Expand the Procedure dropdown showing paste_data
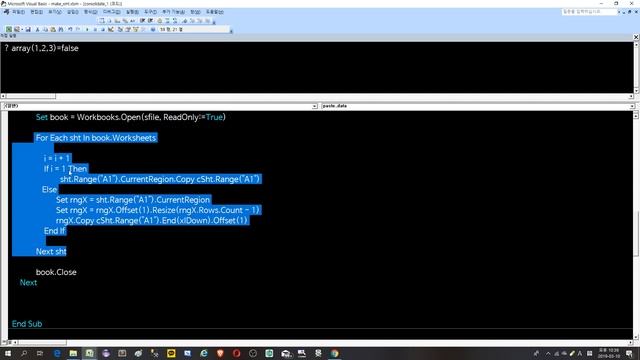This screenshot has width=640, height=360. click(632, 106)
